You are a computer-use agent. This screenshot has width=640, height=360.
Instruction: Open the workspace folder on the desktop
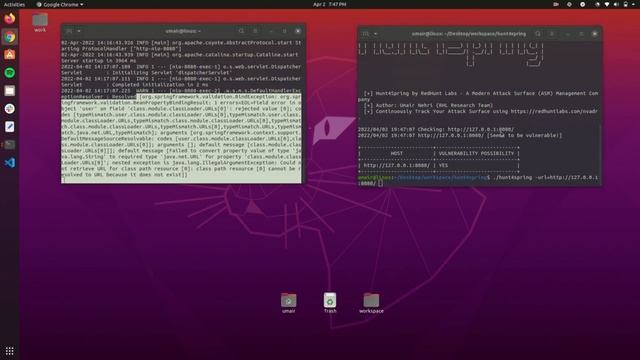371,303
